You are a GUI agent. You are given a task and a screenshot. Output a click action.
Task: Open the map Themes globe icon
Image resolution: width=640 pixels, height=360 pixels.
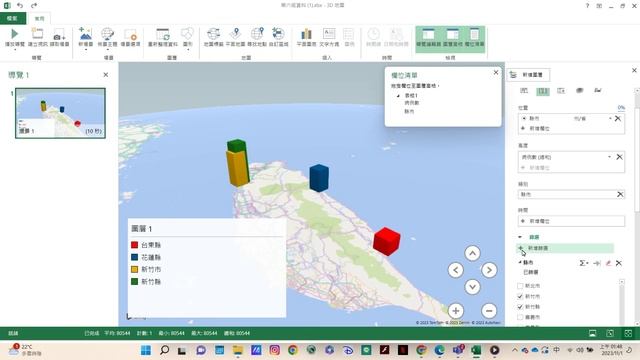[107, 34]
